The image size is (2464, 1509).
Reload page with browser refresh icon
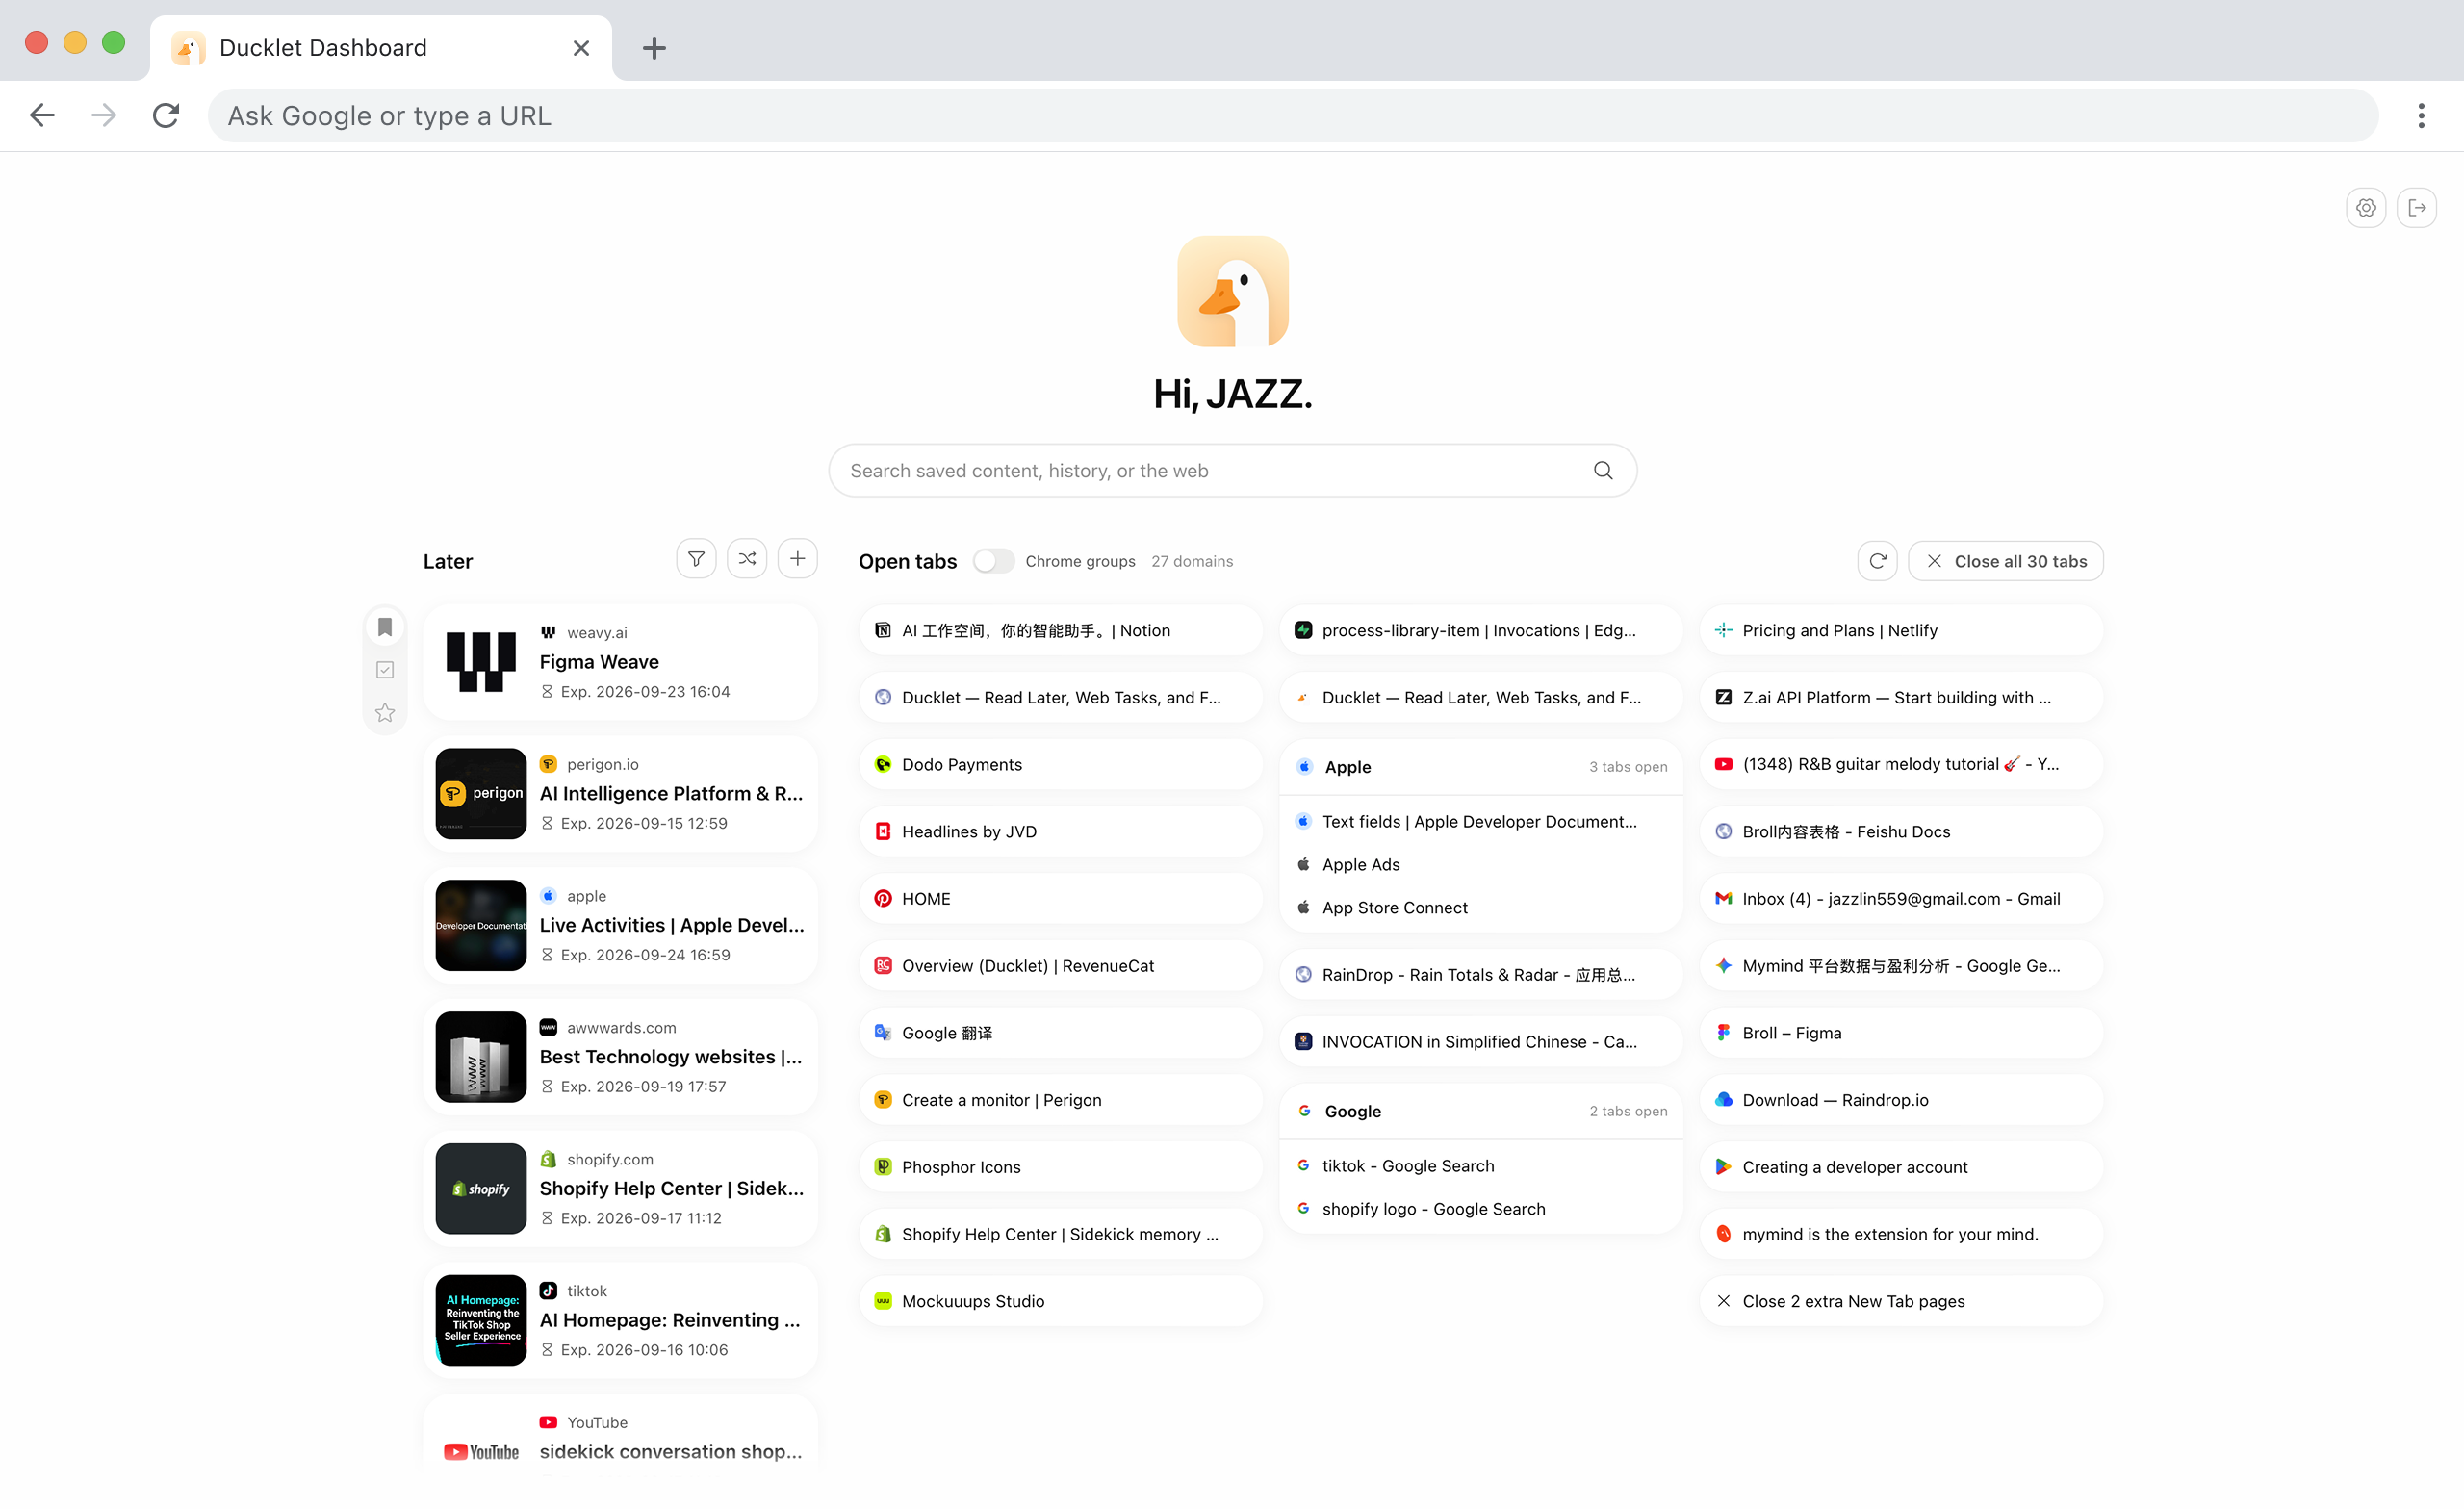(166, 116)
